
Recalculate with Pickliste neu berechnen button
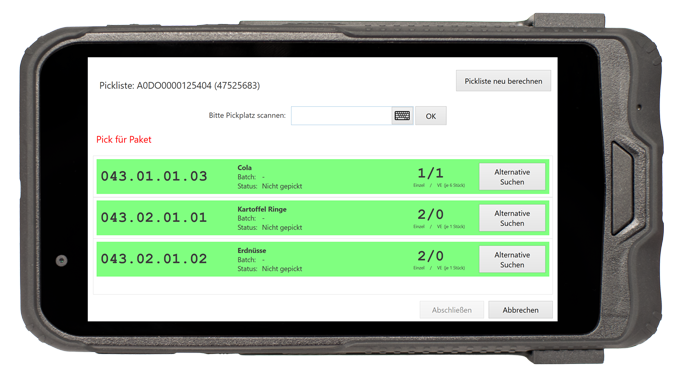503,81
